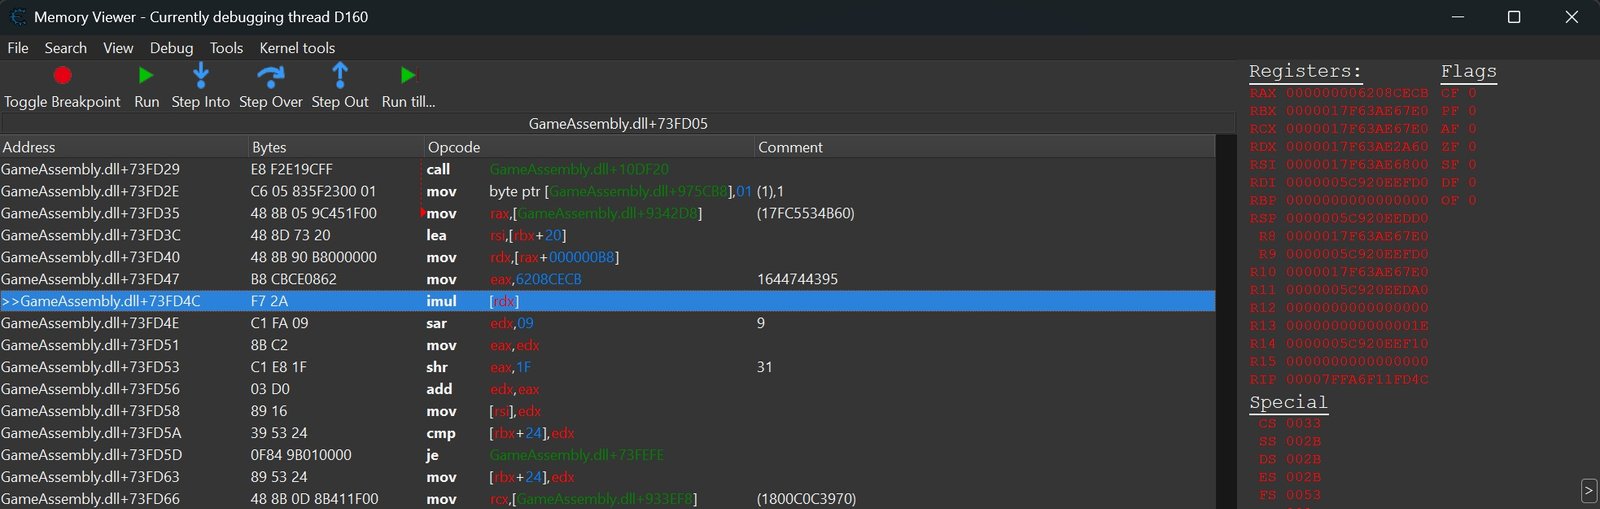Viewport: 1600px width, 509px height.
Task: Open the File menu
Action: pos(18,48)
